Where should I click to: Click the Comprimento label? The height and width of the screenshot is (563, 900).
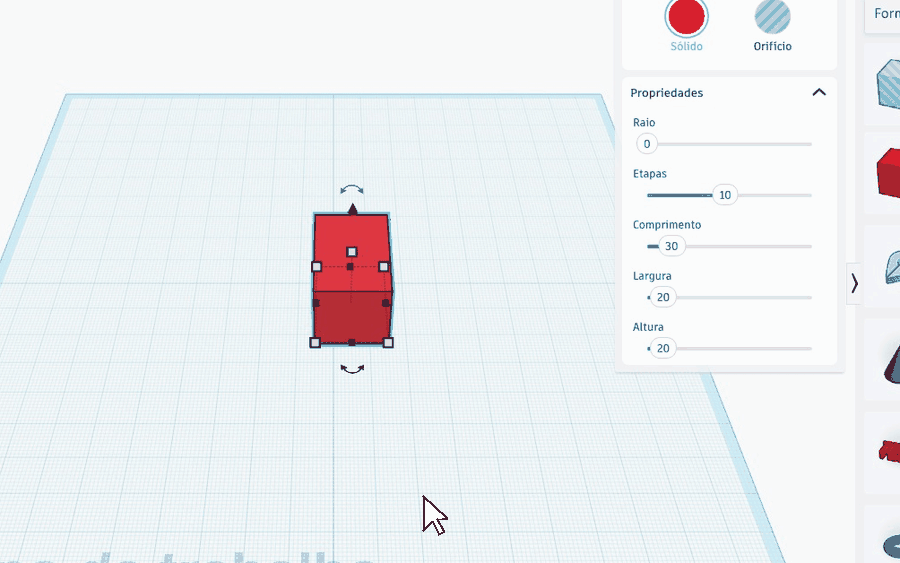(667, 225)
